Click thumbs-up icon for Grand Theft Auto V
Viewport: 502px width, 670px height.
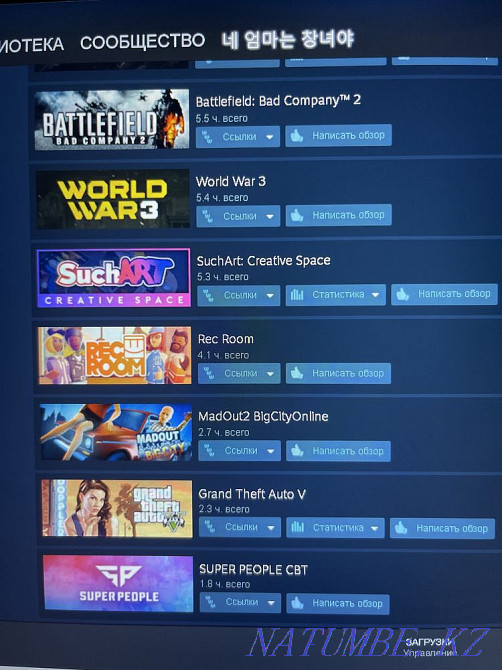[x=401, y=528]
